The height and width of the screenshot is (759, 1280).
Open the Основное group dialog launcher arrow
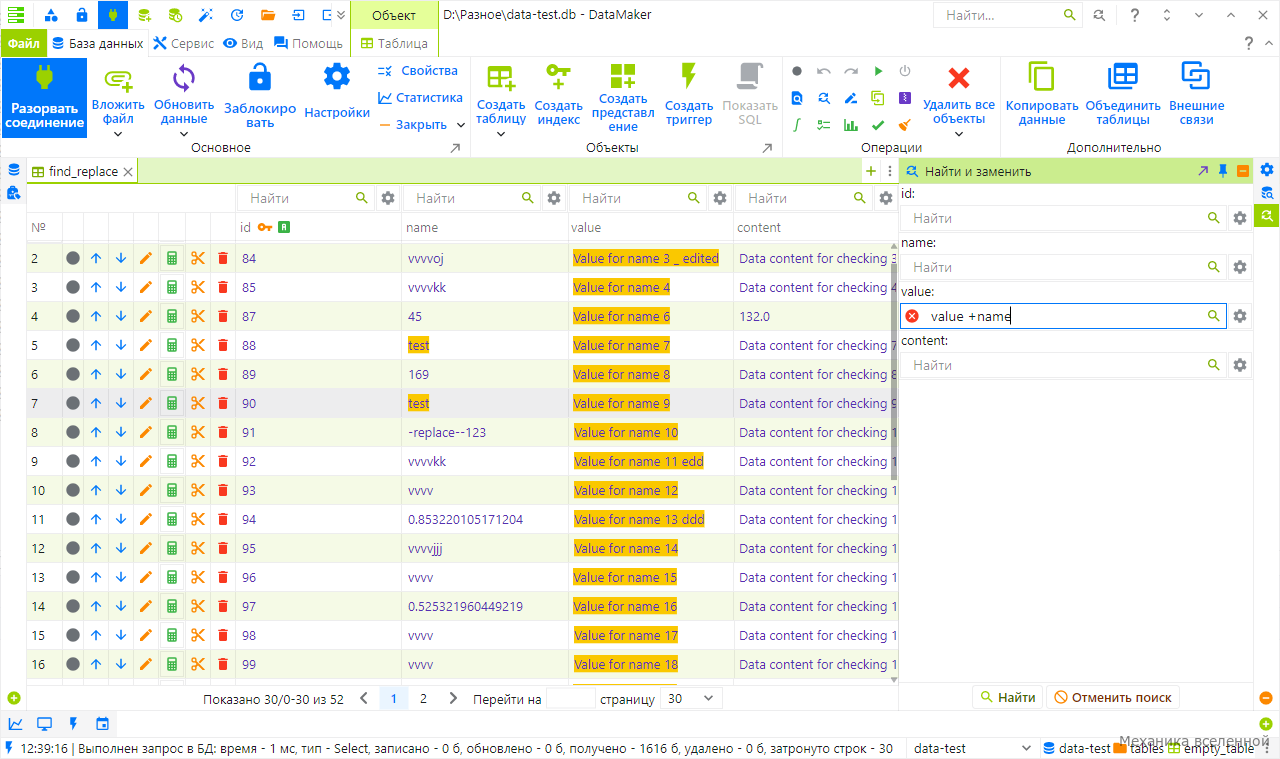tap(456, 148)
